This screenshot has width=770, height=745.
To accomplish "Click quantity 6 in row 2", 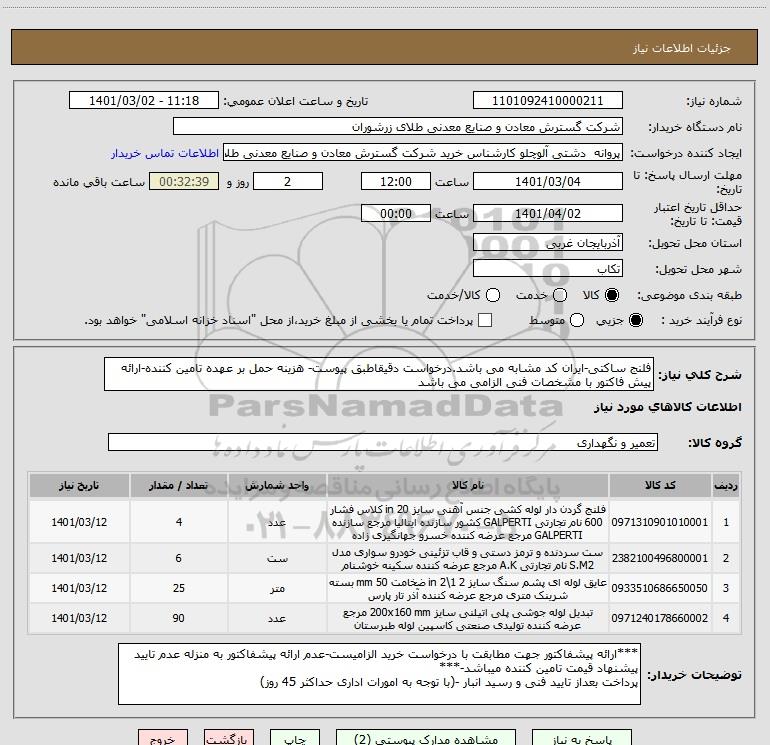I will click(x=179, y=558).
